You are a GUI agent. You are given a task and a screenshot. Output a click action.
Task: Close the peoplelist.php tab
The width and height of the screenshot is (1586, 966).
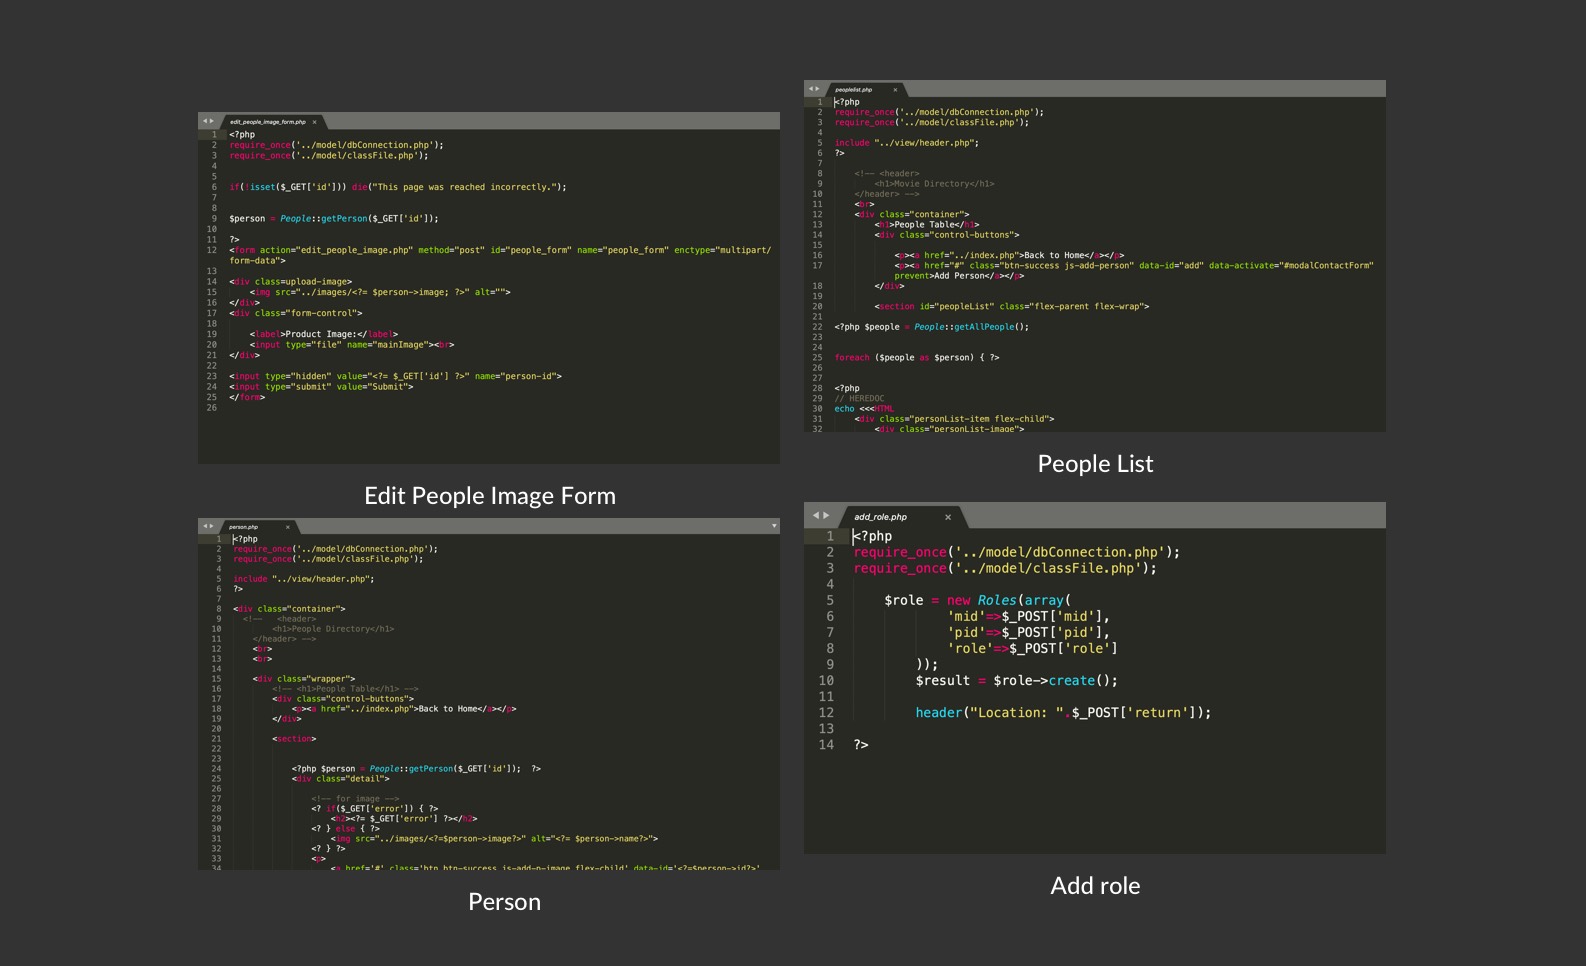click(x=895, y=90)
